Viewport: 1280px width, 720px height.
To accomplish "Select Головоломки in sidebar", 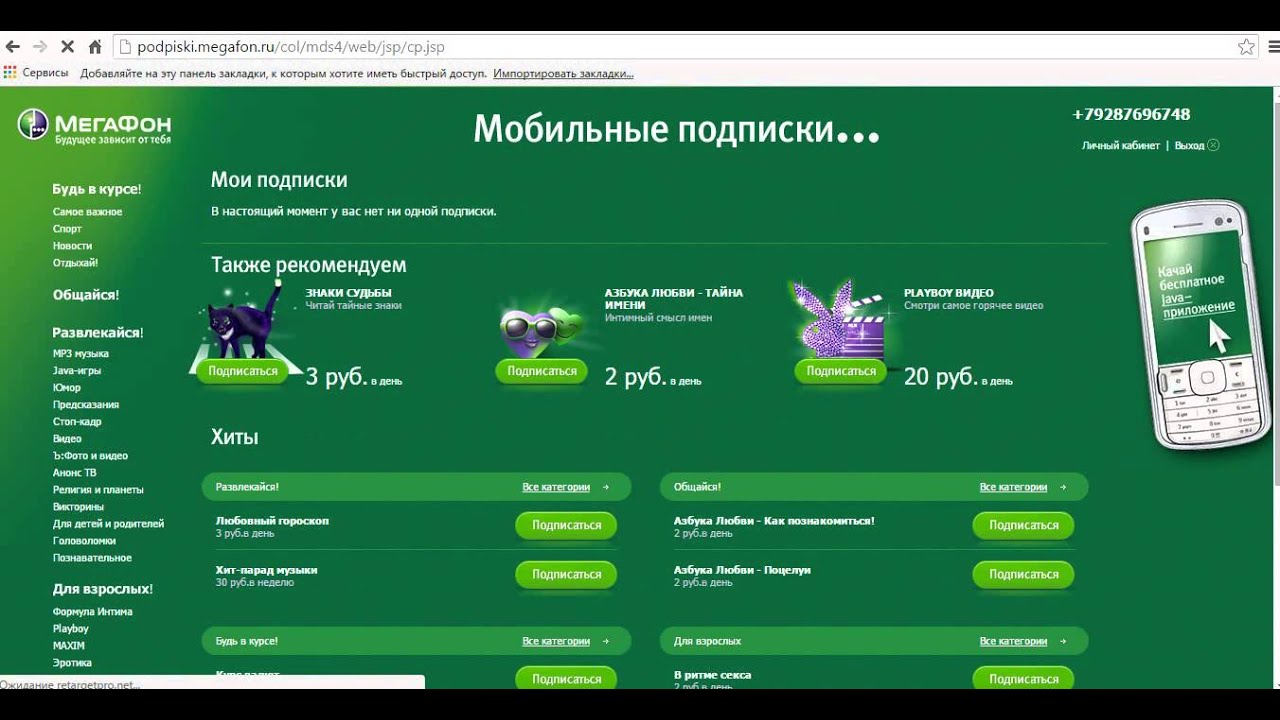I will click(84, 541).
